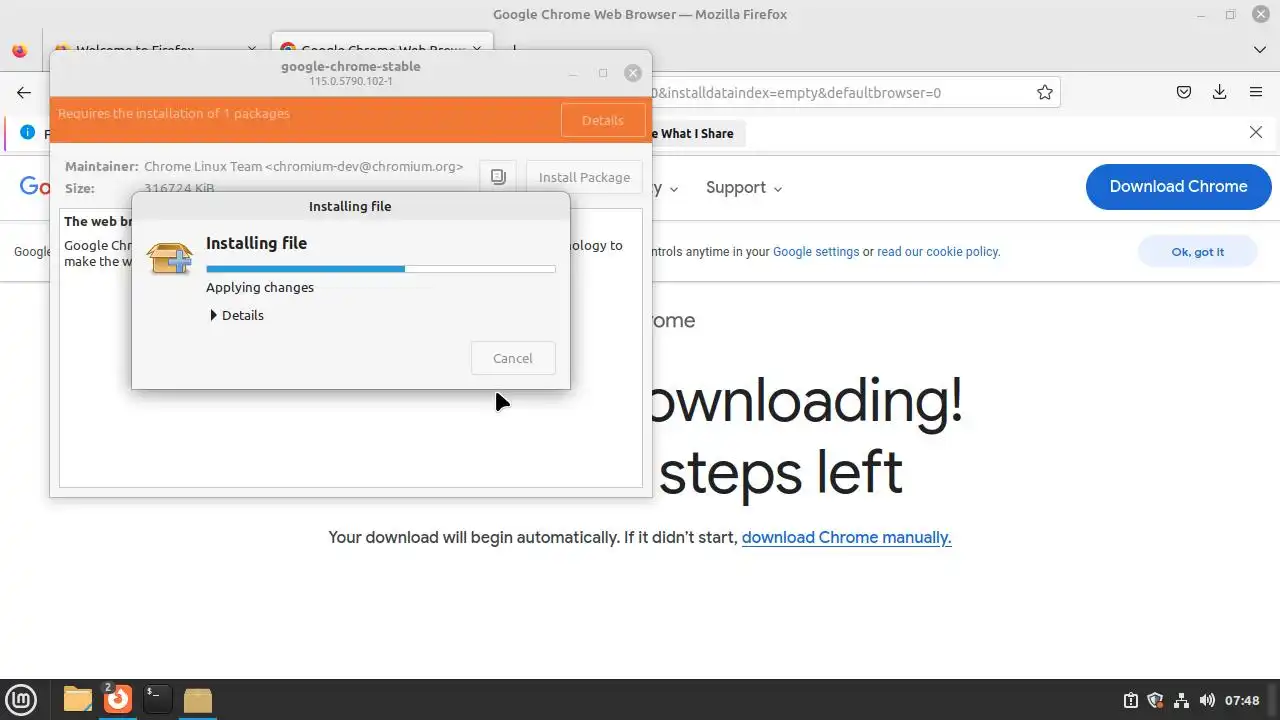This screenshot has height=720, width=1280.
Task: Click the package box installing icon
Action: coord(169,257)
